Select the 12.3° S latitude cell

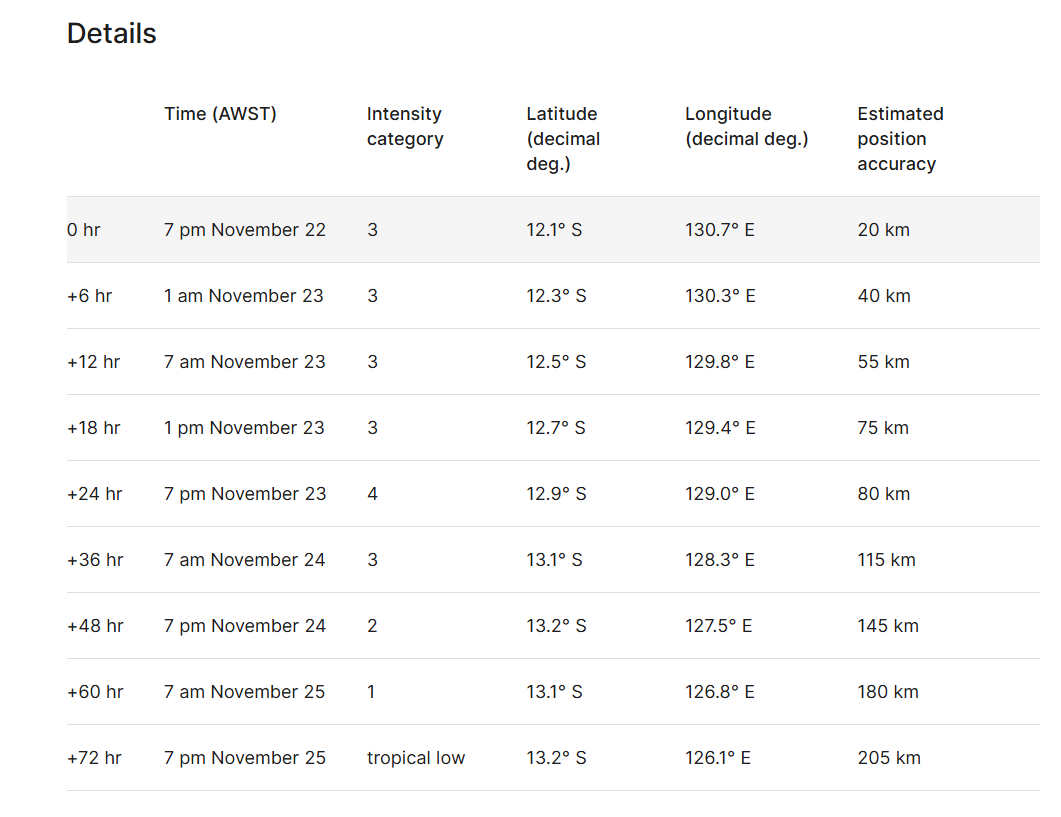coord(556,296)
